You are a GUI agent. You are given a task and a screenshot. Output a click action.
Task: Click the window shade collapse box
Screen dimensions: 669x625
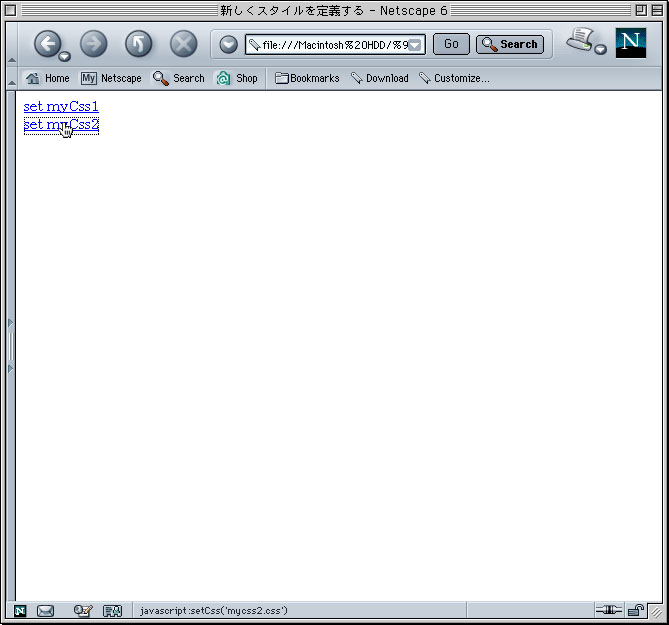[x=657, y=10]
